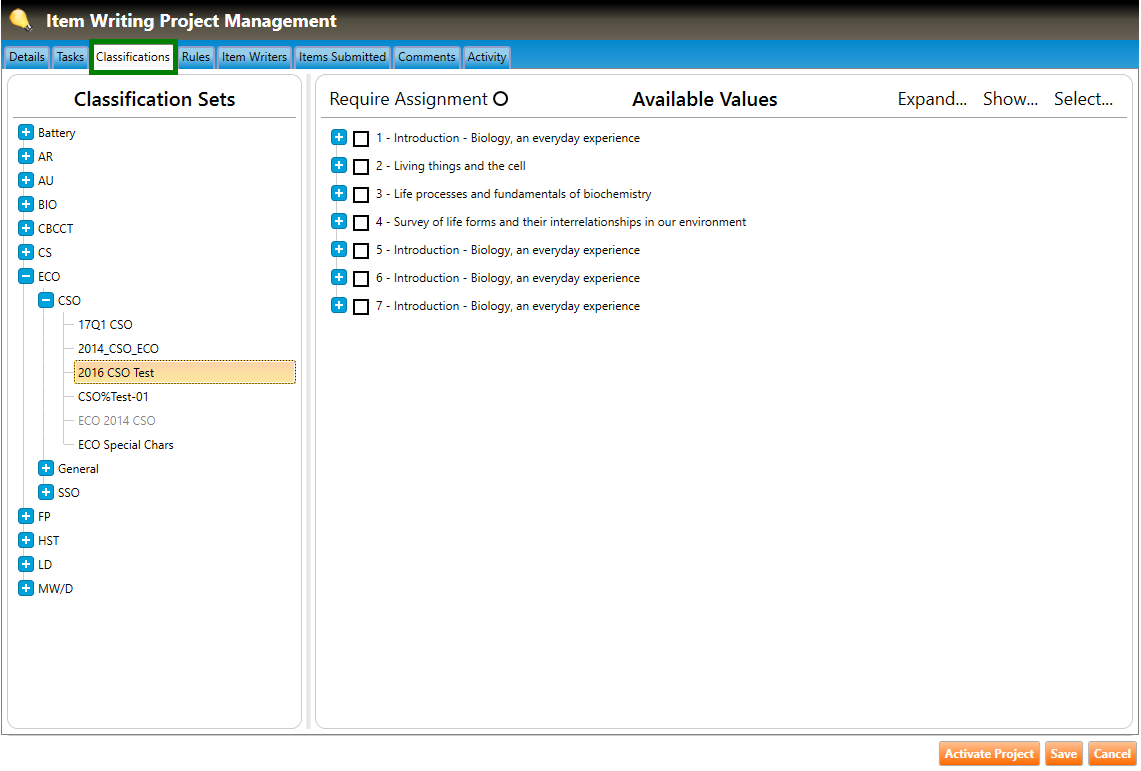Open the Select... options menu
The image size is (1141, 771).
1083,99
